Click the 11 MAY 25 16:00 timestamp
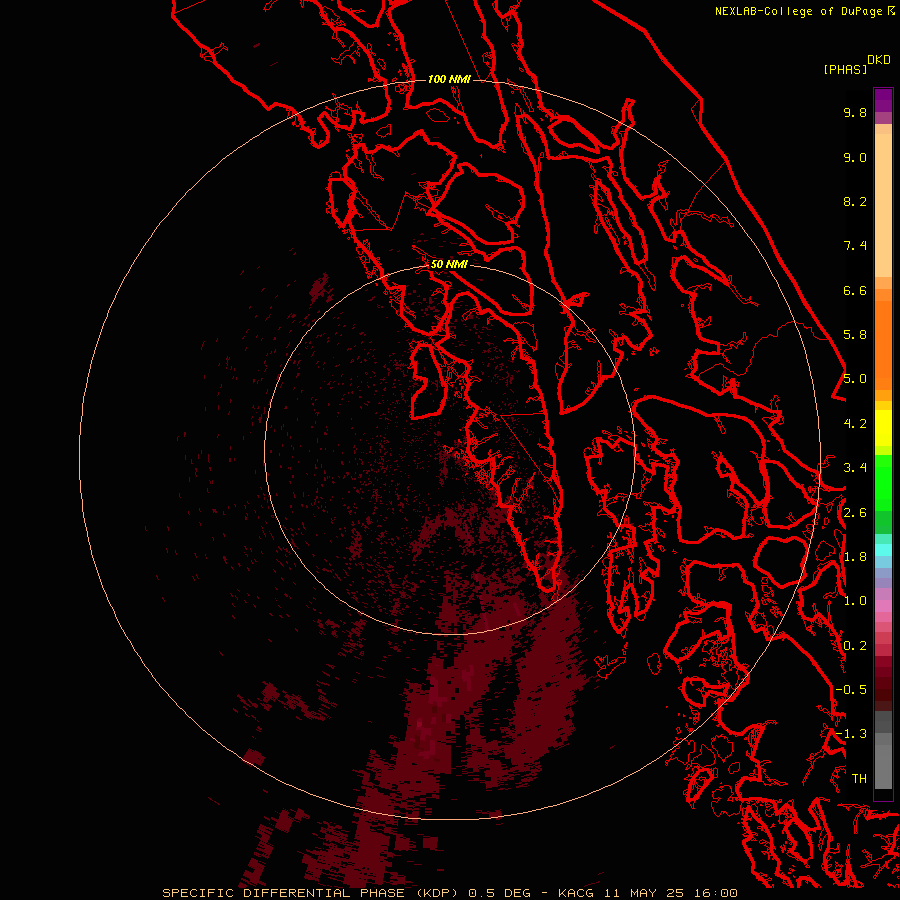Screen dimensions: 900x900 670,893
